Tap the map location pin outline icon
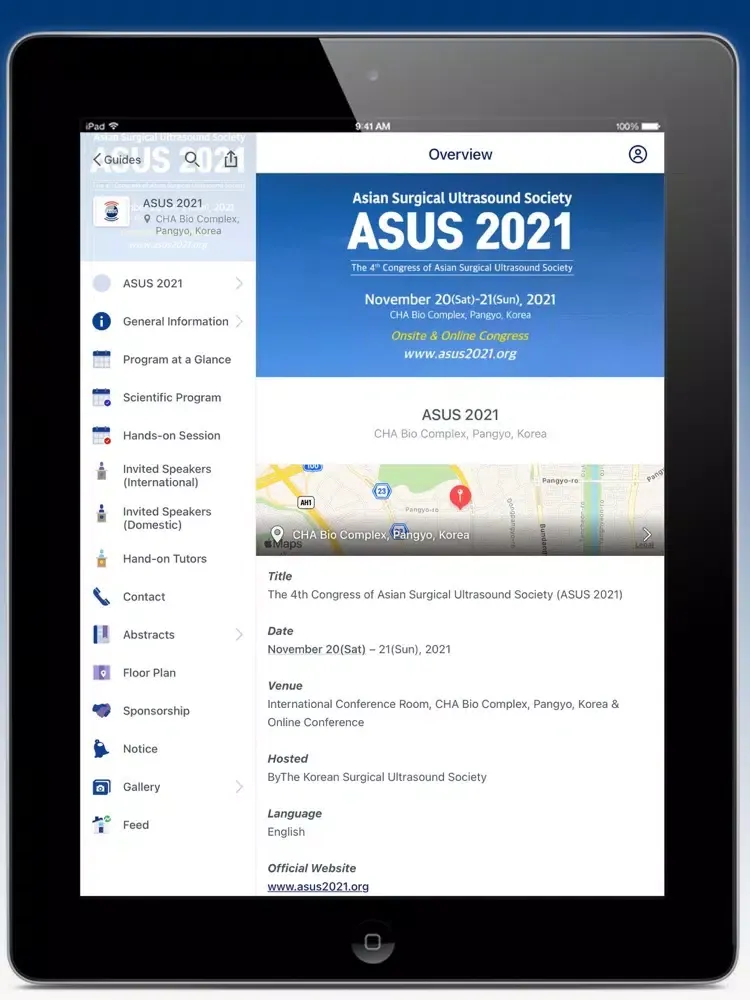 (277, 534)
